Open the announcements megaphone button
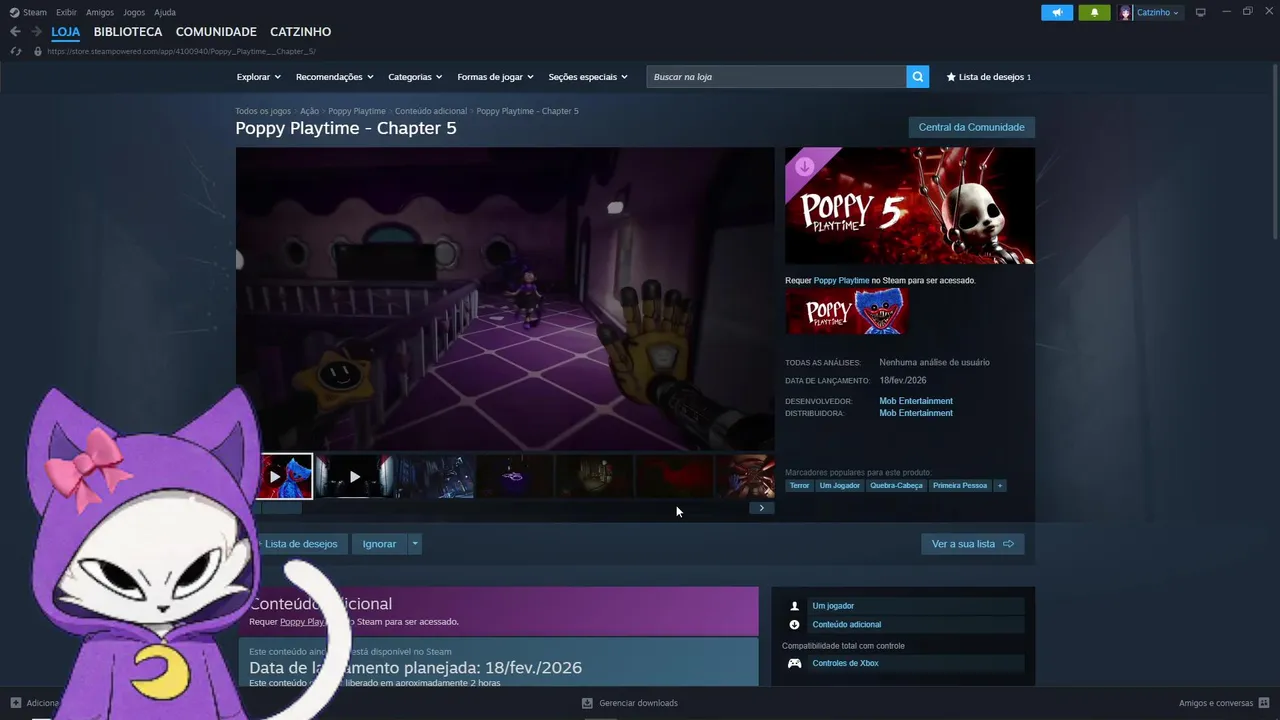 1057,13
